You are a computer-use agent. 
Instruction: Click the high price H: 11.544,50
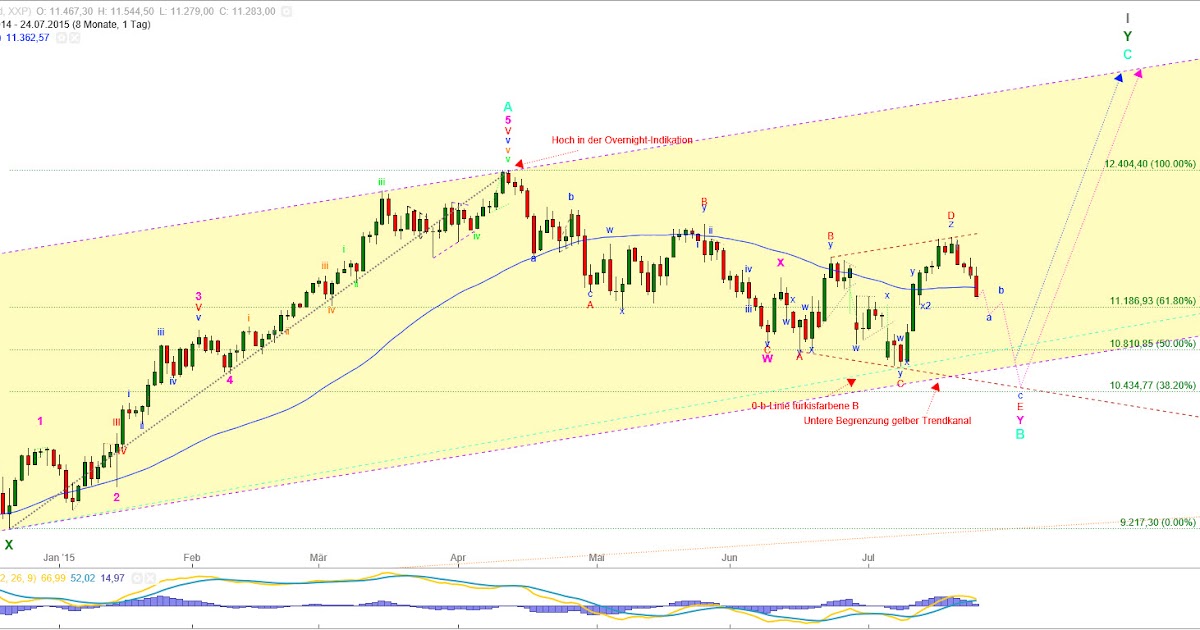126,11
